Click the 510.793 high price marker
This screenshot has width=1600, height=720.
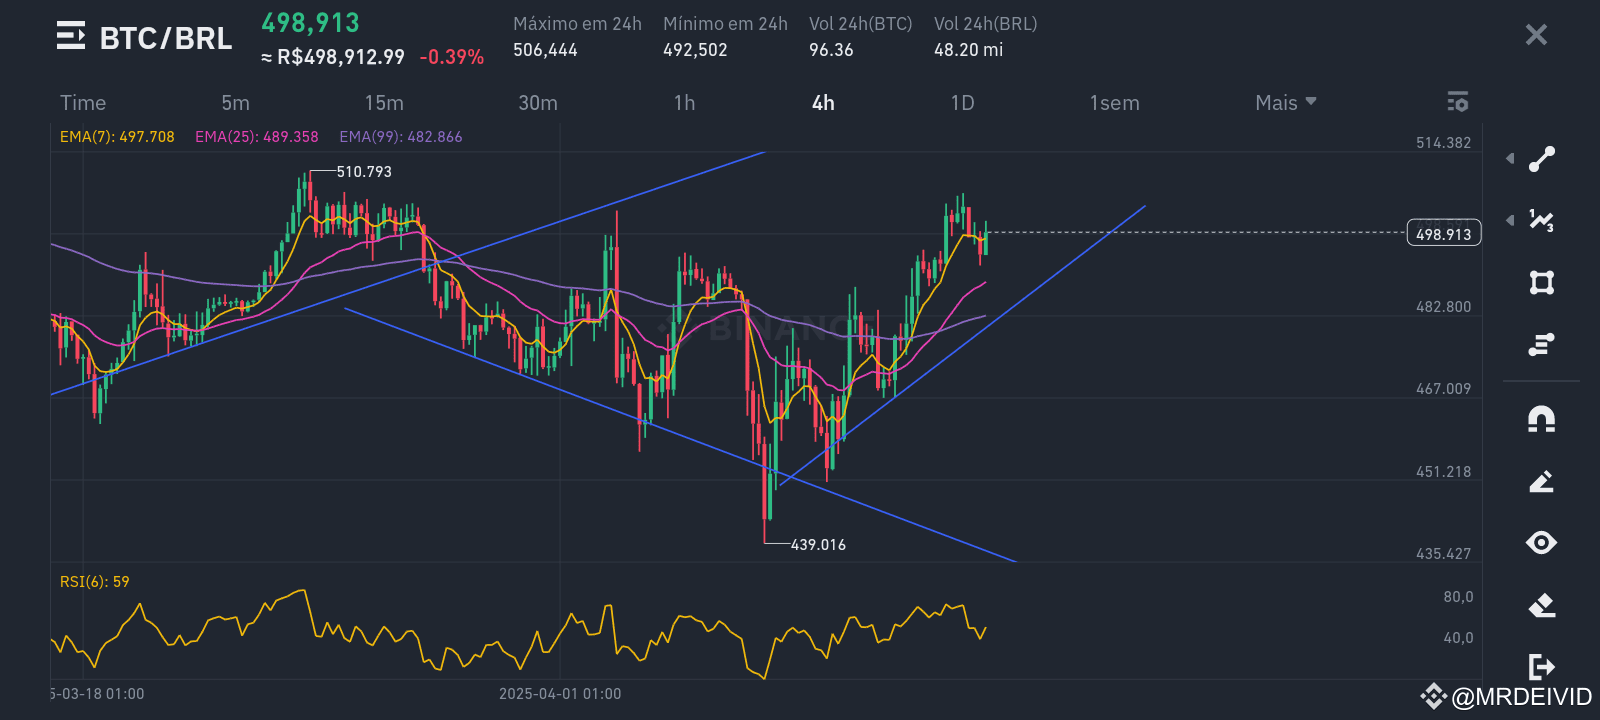(364, 172)
